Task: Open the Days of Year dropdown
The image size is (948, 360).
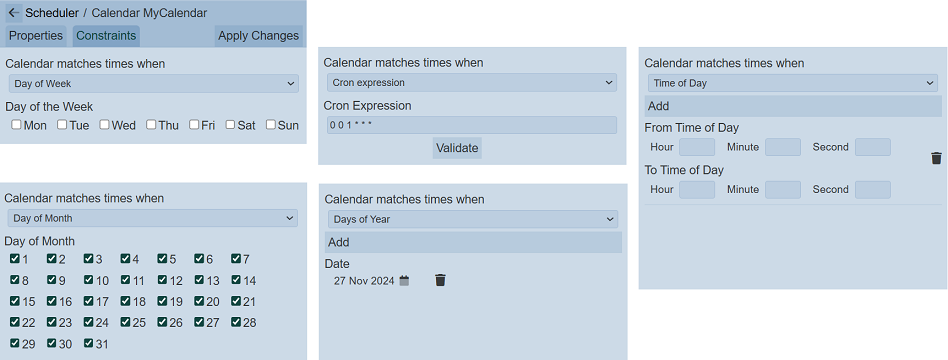Action: pos(473,220)
